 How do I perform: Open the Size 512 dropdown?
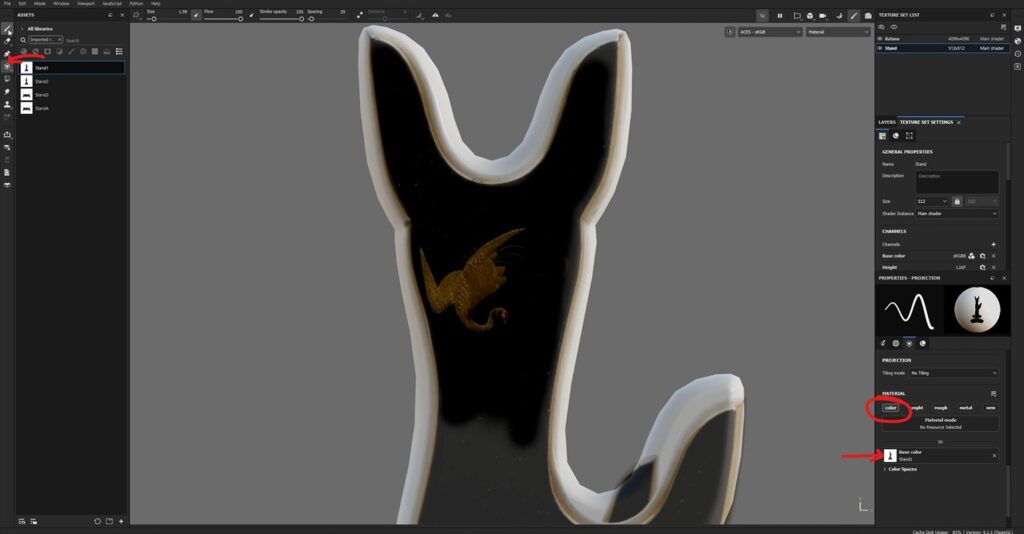(x=932, y=201)
